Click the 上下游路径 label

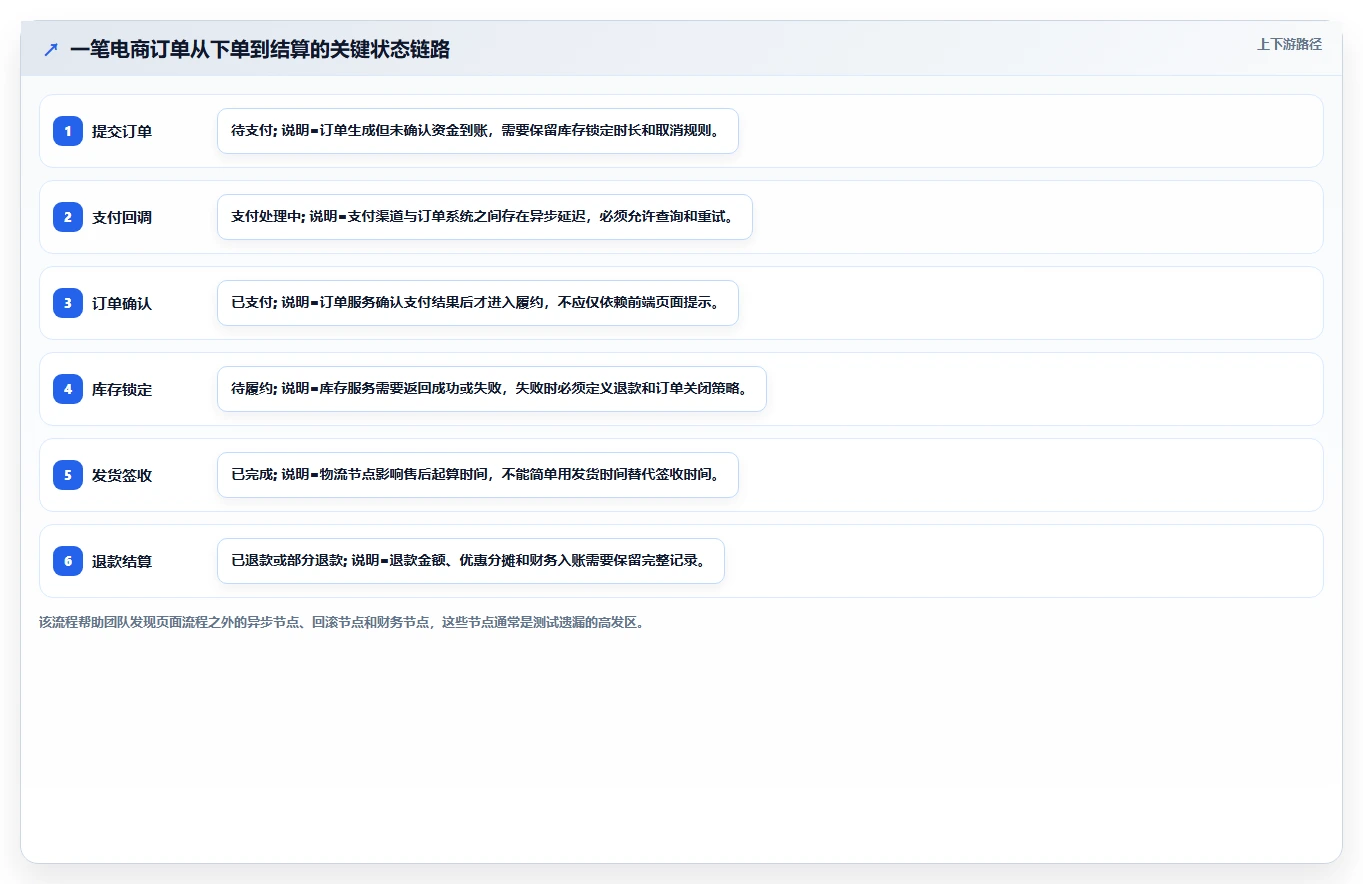[1289, 44]
